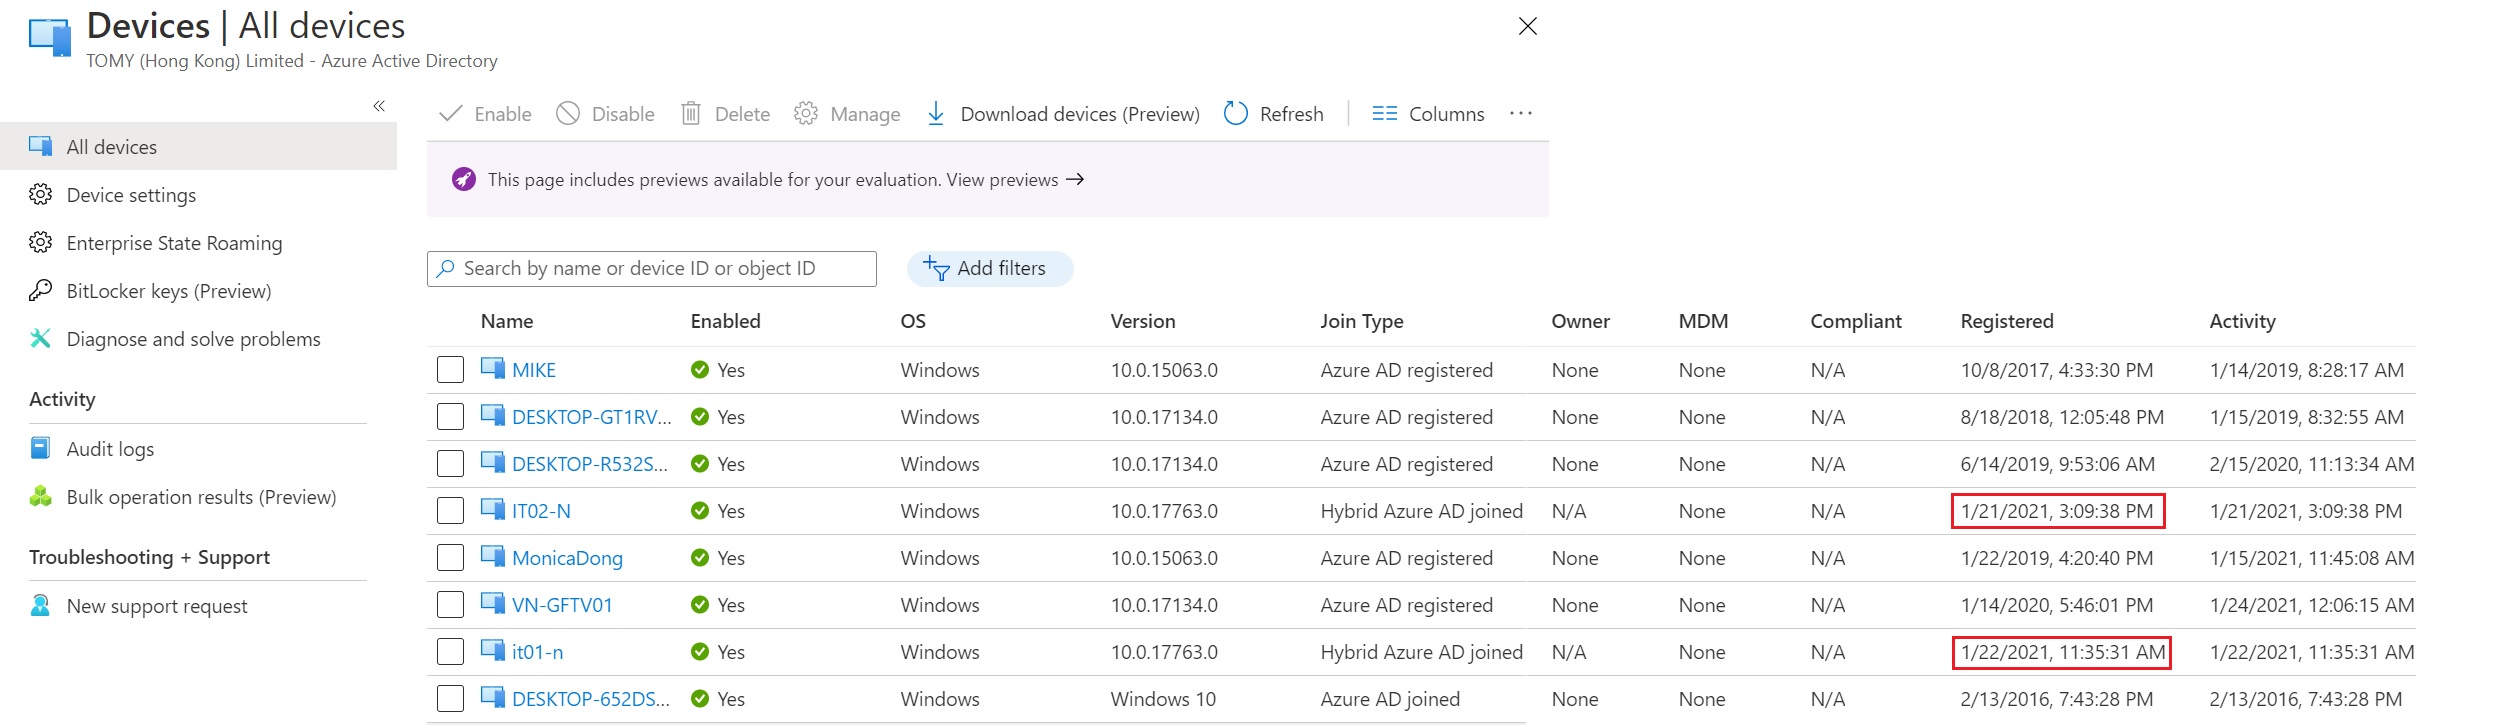The image size is (2500, 725).
Task: Select the 1/21/2021, 3:09:38 PM registered cell
Action: [x=2058, y=511]
